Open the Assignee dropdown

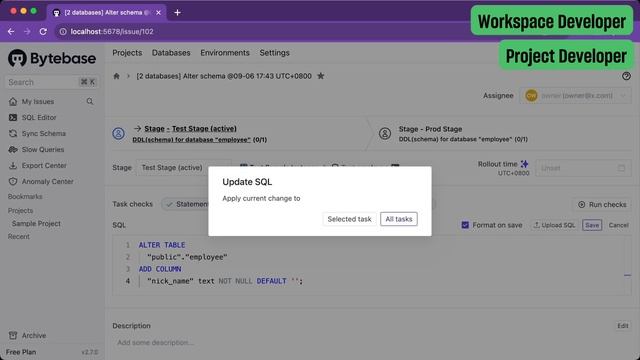(576, 96)
